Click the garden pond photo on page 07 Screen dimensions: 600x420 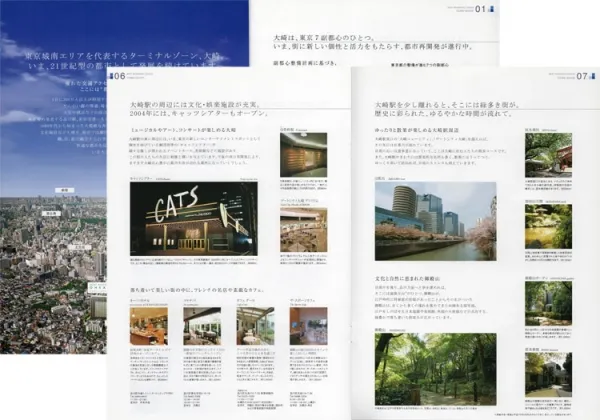coord(548,226)
